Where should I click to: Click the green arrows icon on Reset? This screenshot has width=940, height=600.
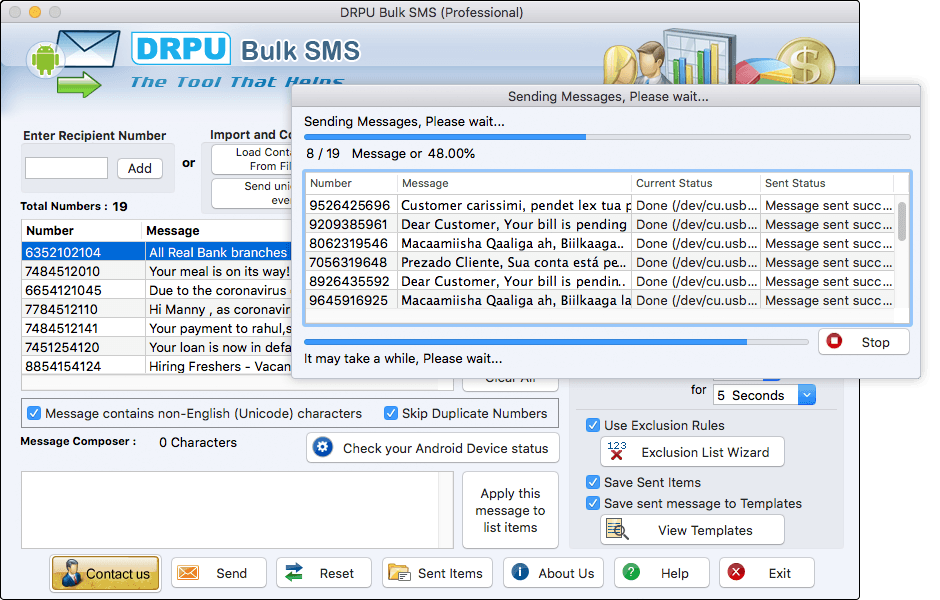pos(294,572)
